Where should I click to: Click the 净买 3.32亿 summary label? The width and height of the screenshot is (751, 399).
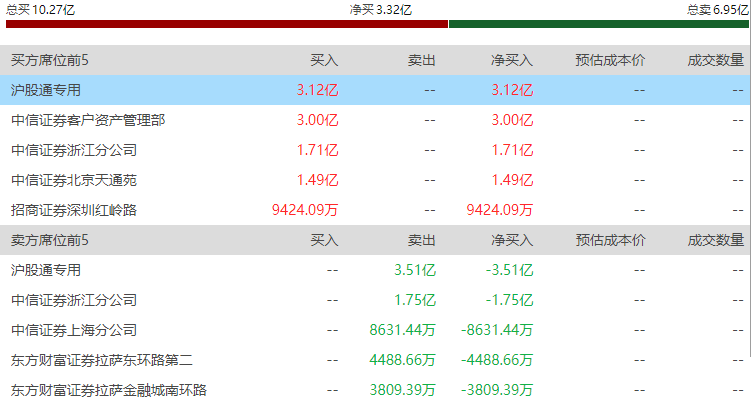pyautogui.click(x=381, y=10)
